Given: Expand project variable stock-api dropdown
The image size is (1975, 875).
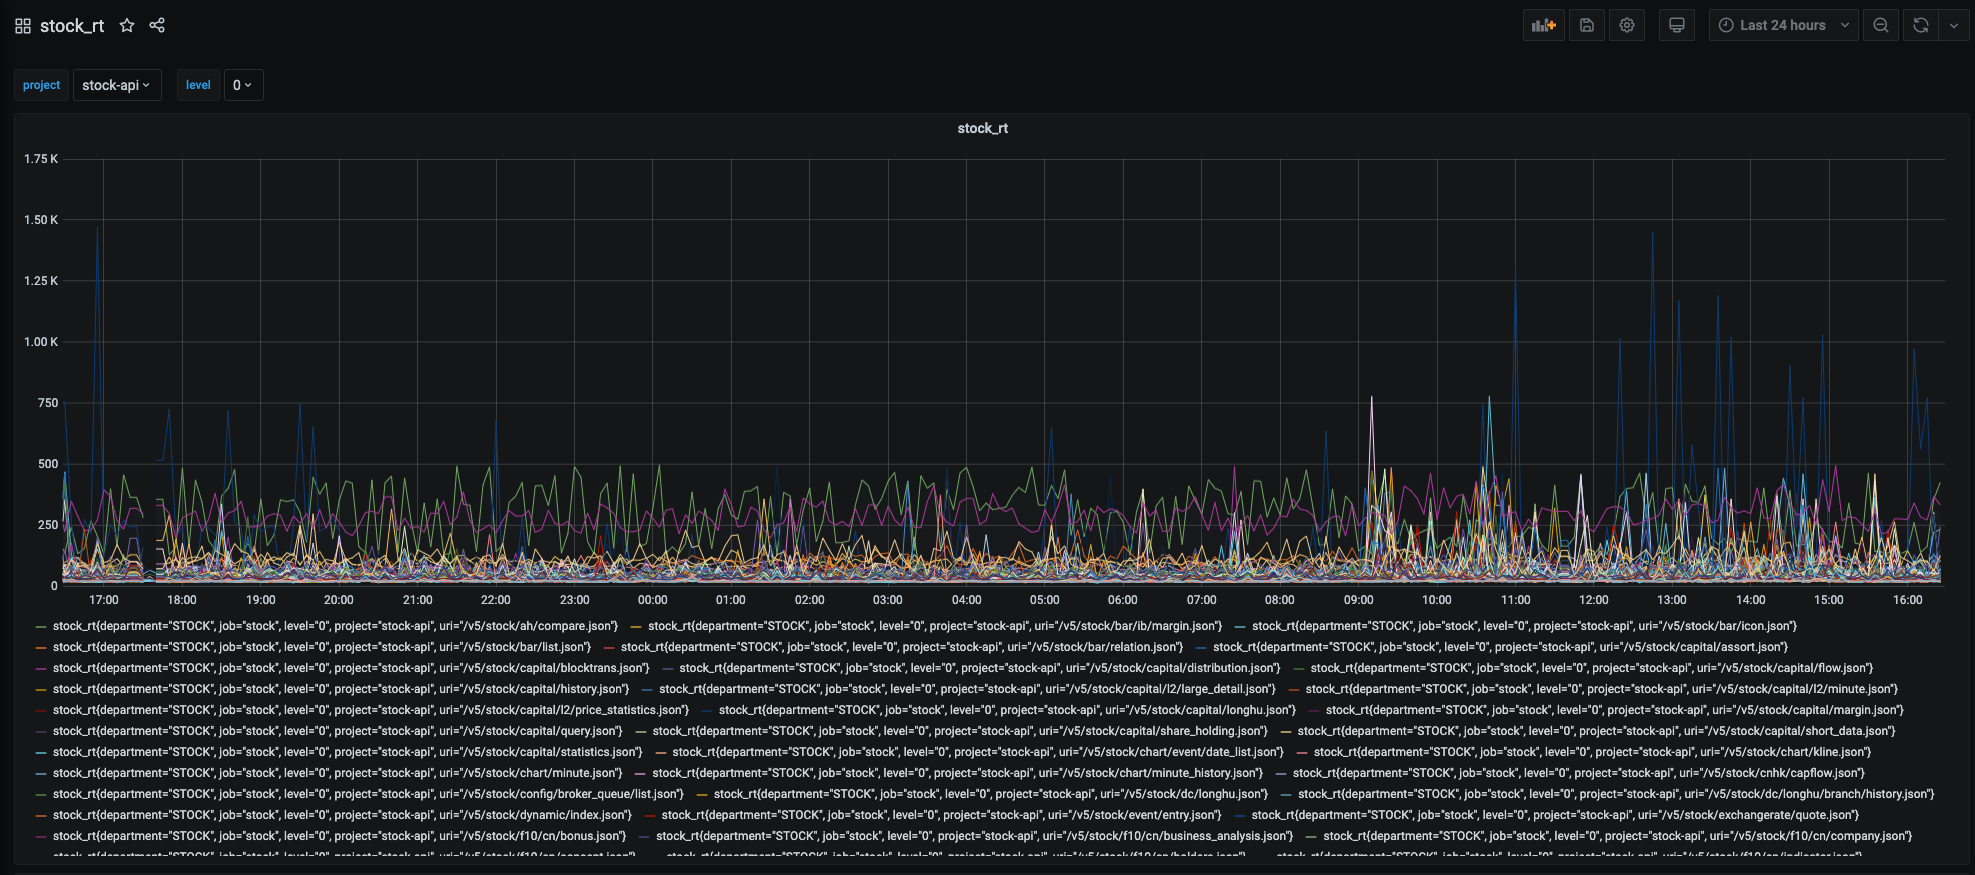Looking at the screenshot, I should (x=117, y=85).
